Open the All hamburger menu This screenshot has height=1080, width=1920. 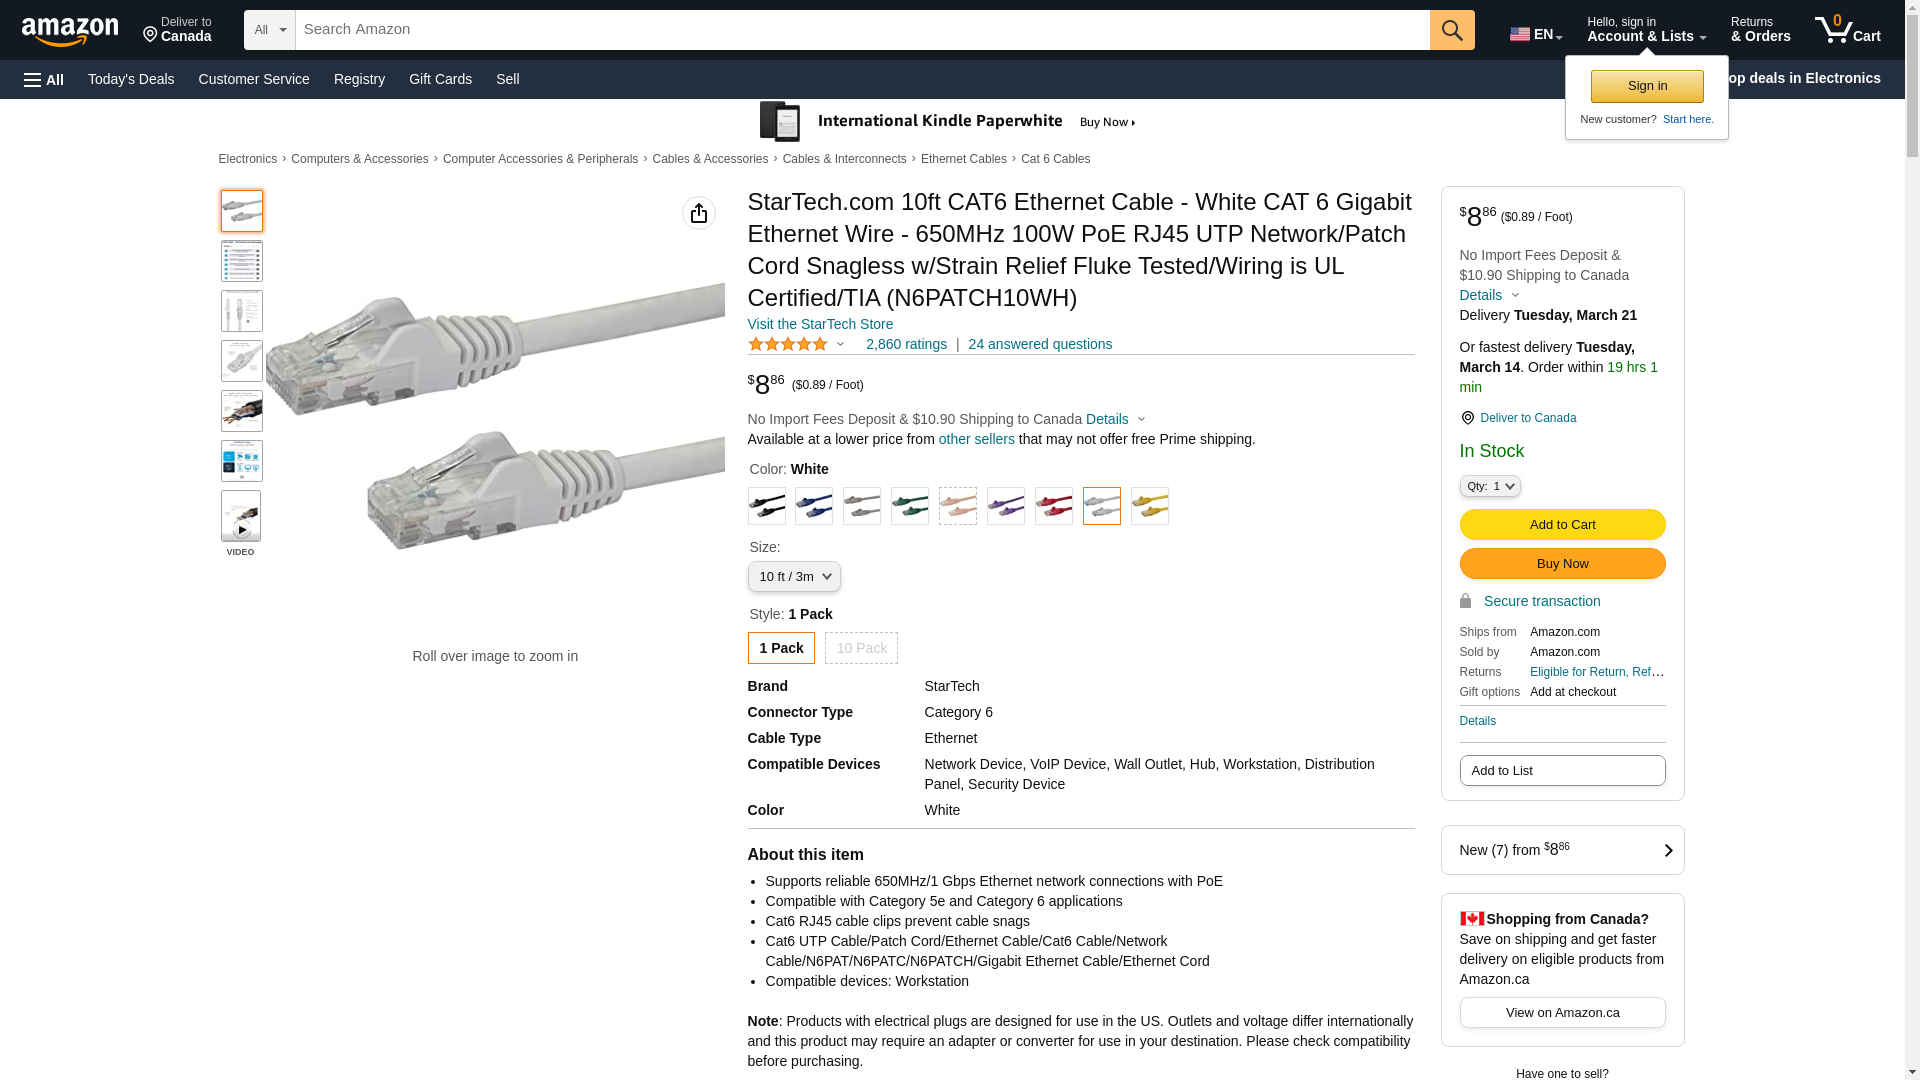44,80
